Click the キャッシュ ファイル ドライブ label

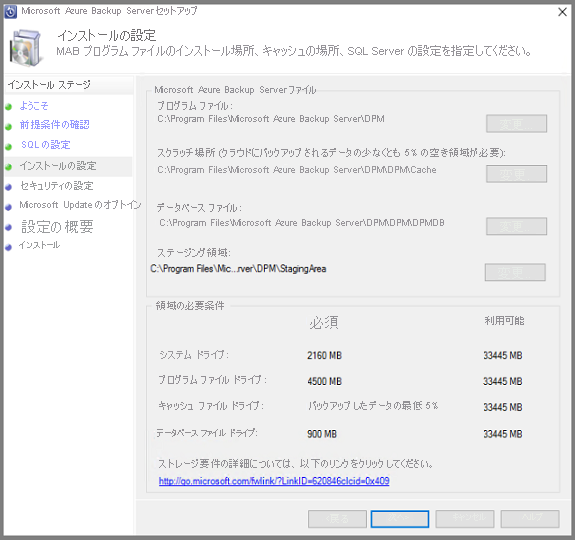(x=211, y=406)
